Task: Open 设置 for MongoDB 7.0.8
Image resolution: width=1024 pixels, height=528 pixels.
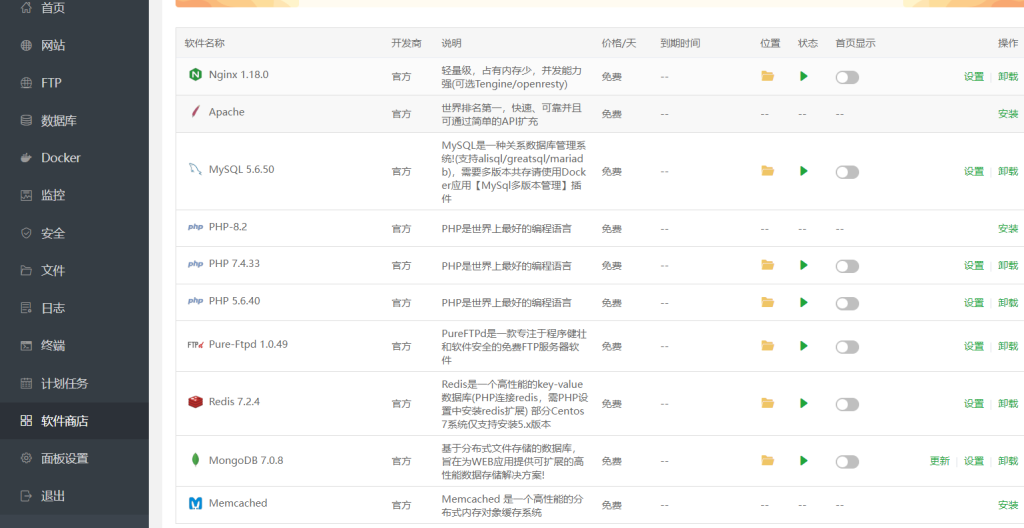Action: (974, 461)
